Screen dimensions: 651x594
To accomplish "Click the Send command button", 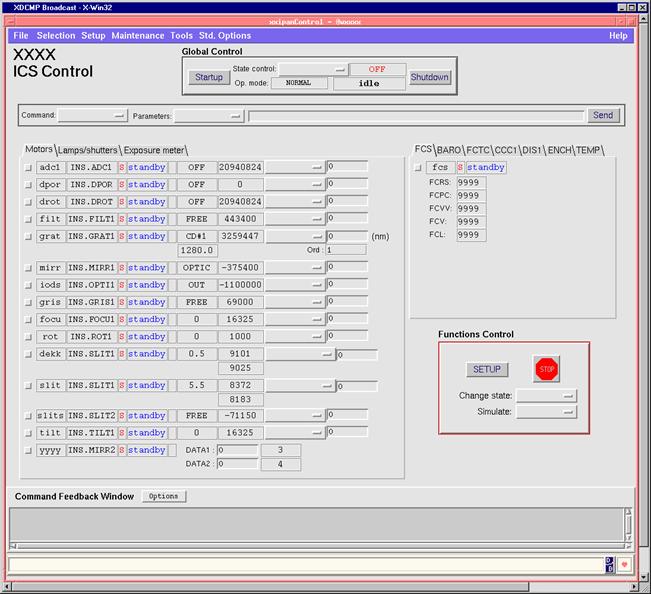I will point(603,115).
